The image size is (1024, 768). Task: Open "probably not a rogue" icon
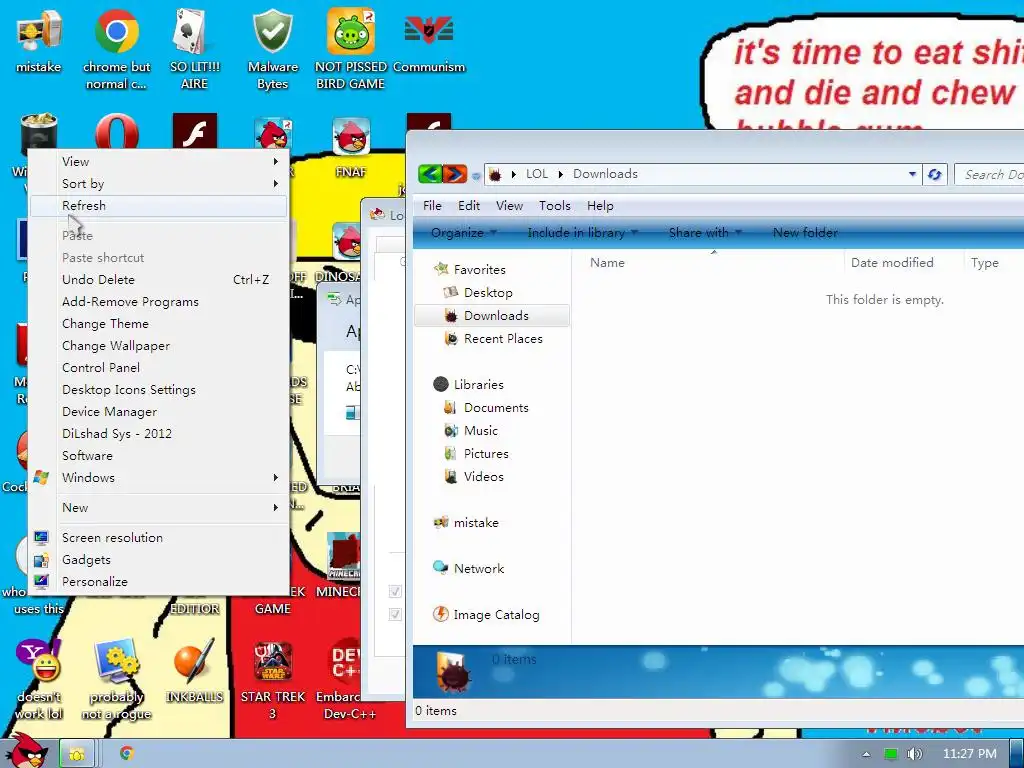point(116,679)
